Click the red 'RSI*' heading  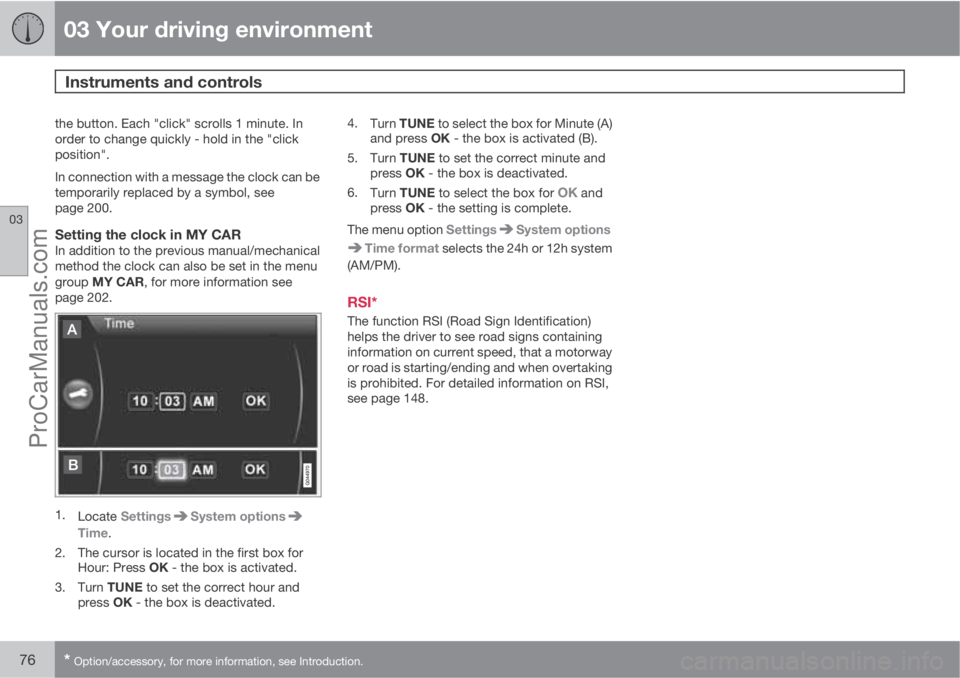[x=362, y=302]
